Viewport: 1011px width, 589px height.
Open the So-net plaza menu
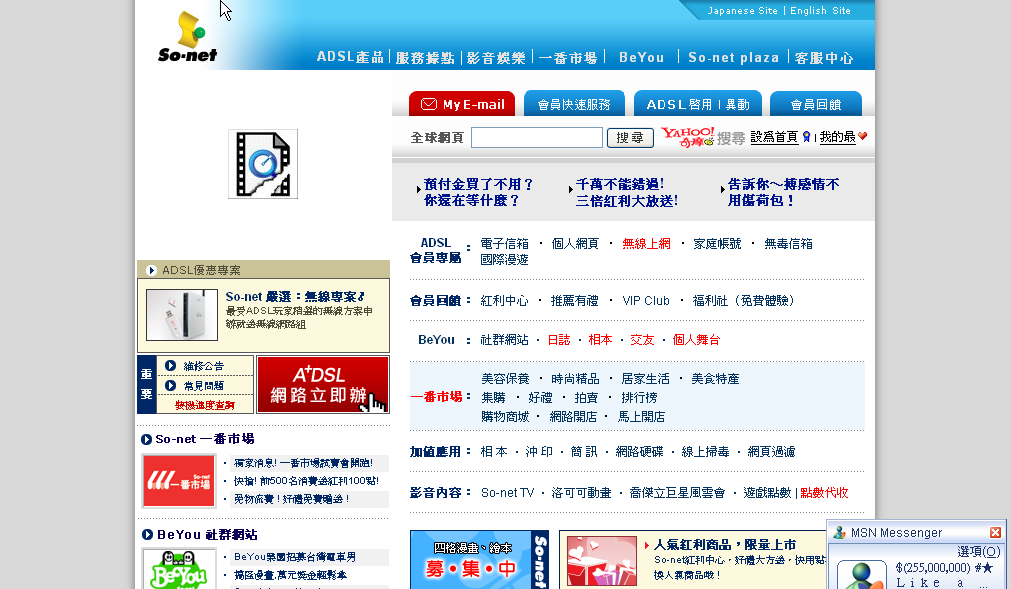(733, 57)
